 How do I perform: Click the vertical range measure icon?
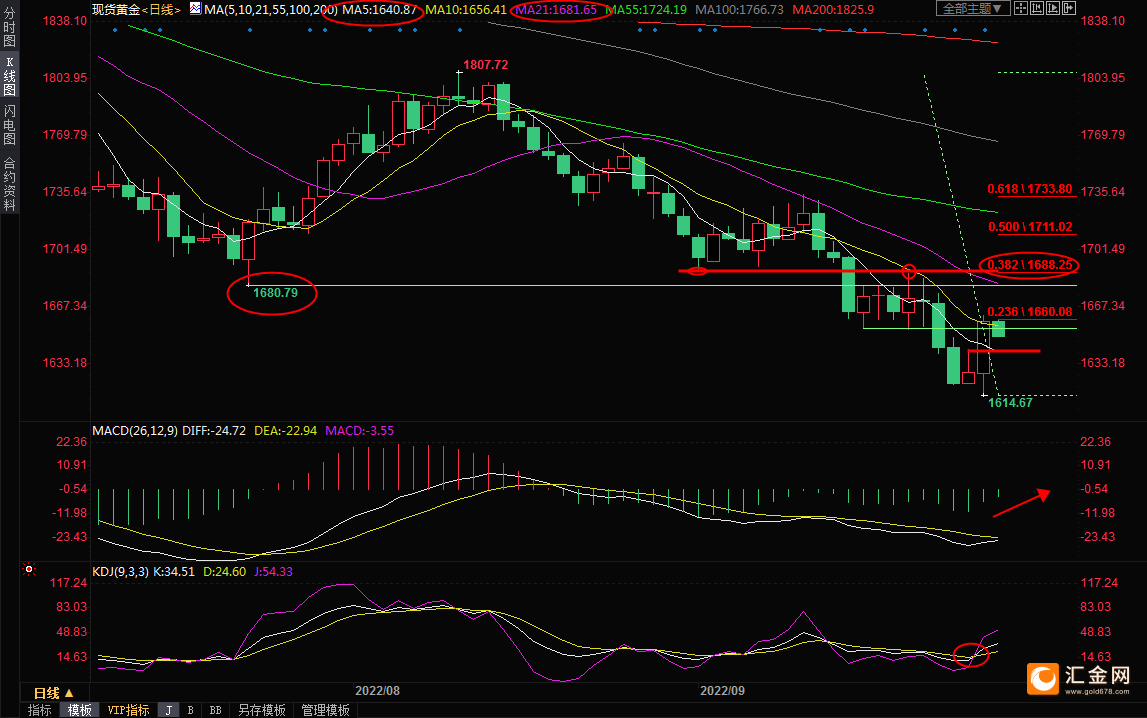tap(1037, 8)
